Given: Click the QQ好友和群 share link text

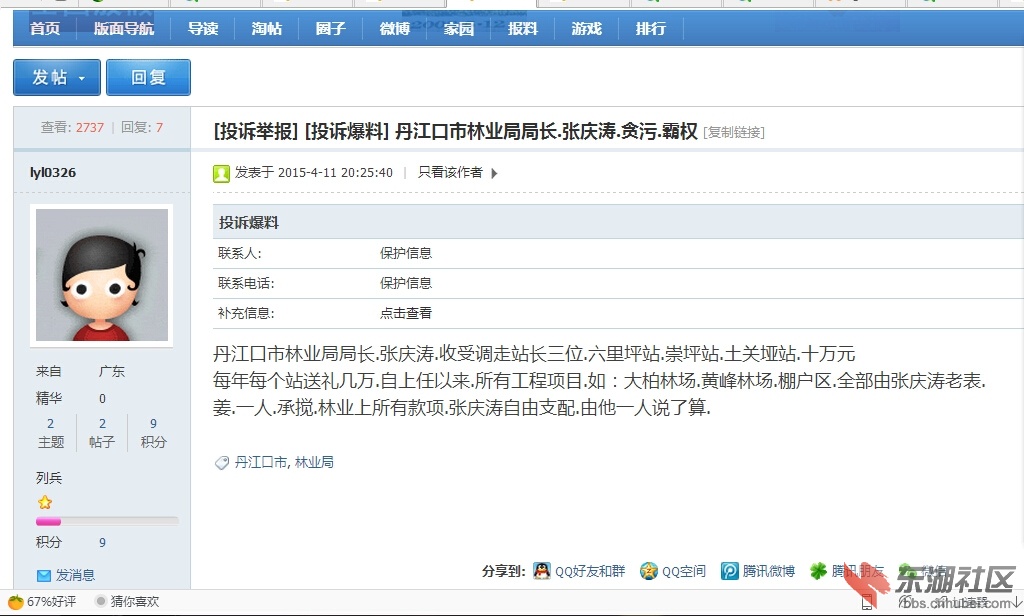Looking at the screenshot, I should 590,572.
